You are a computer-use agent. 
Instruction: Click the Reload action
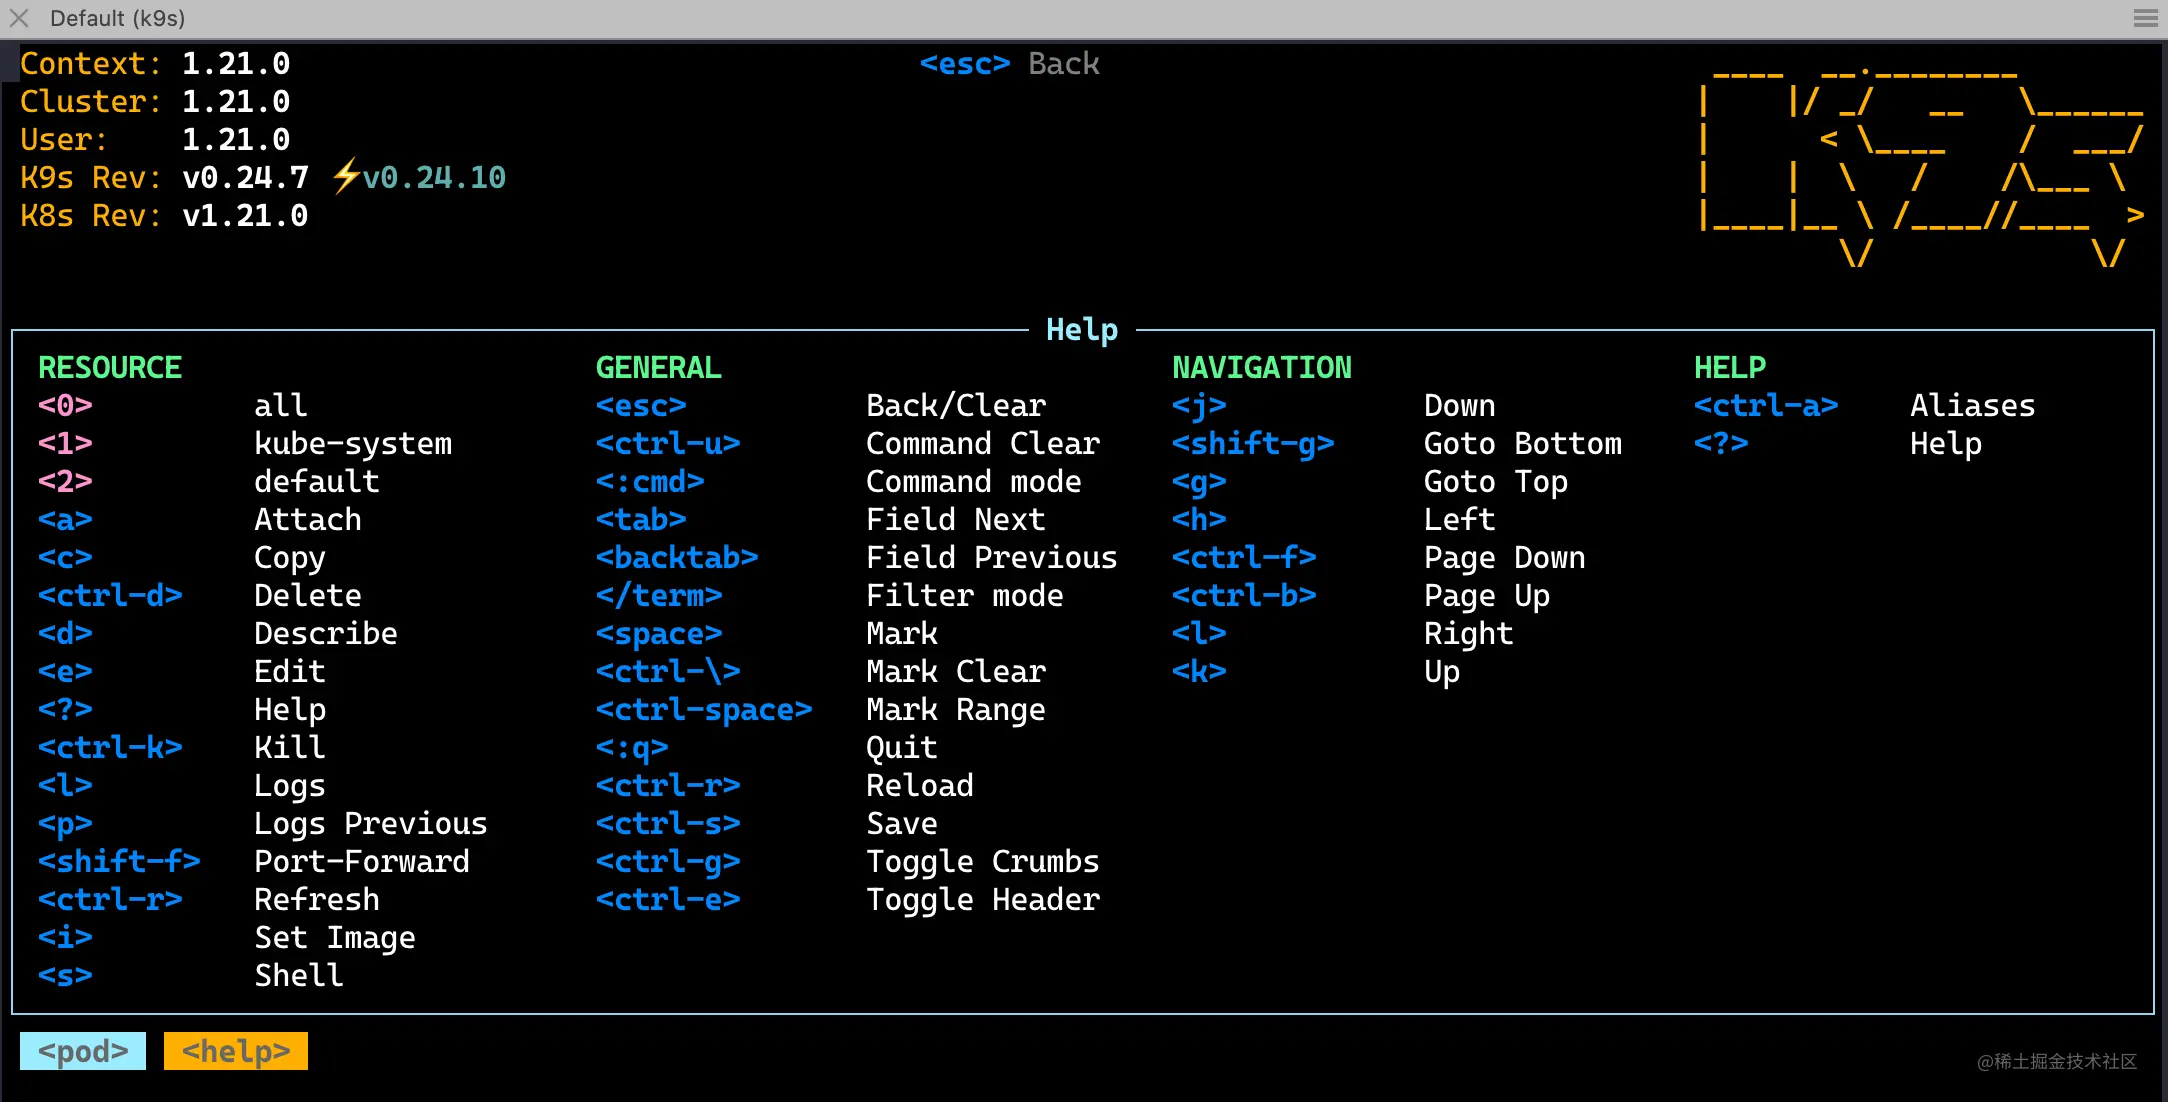pos(920,786)
